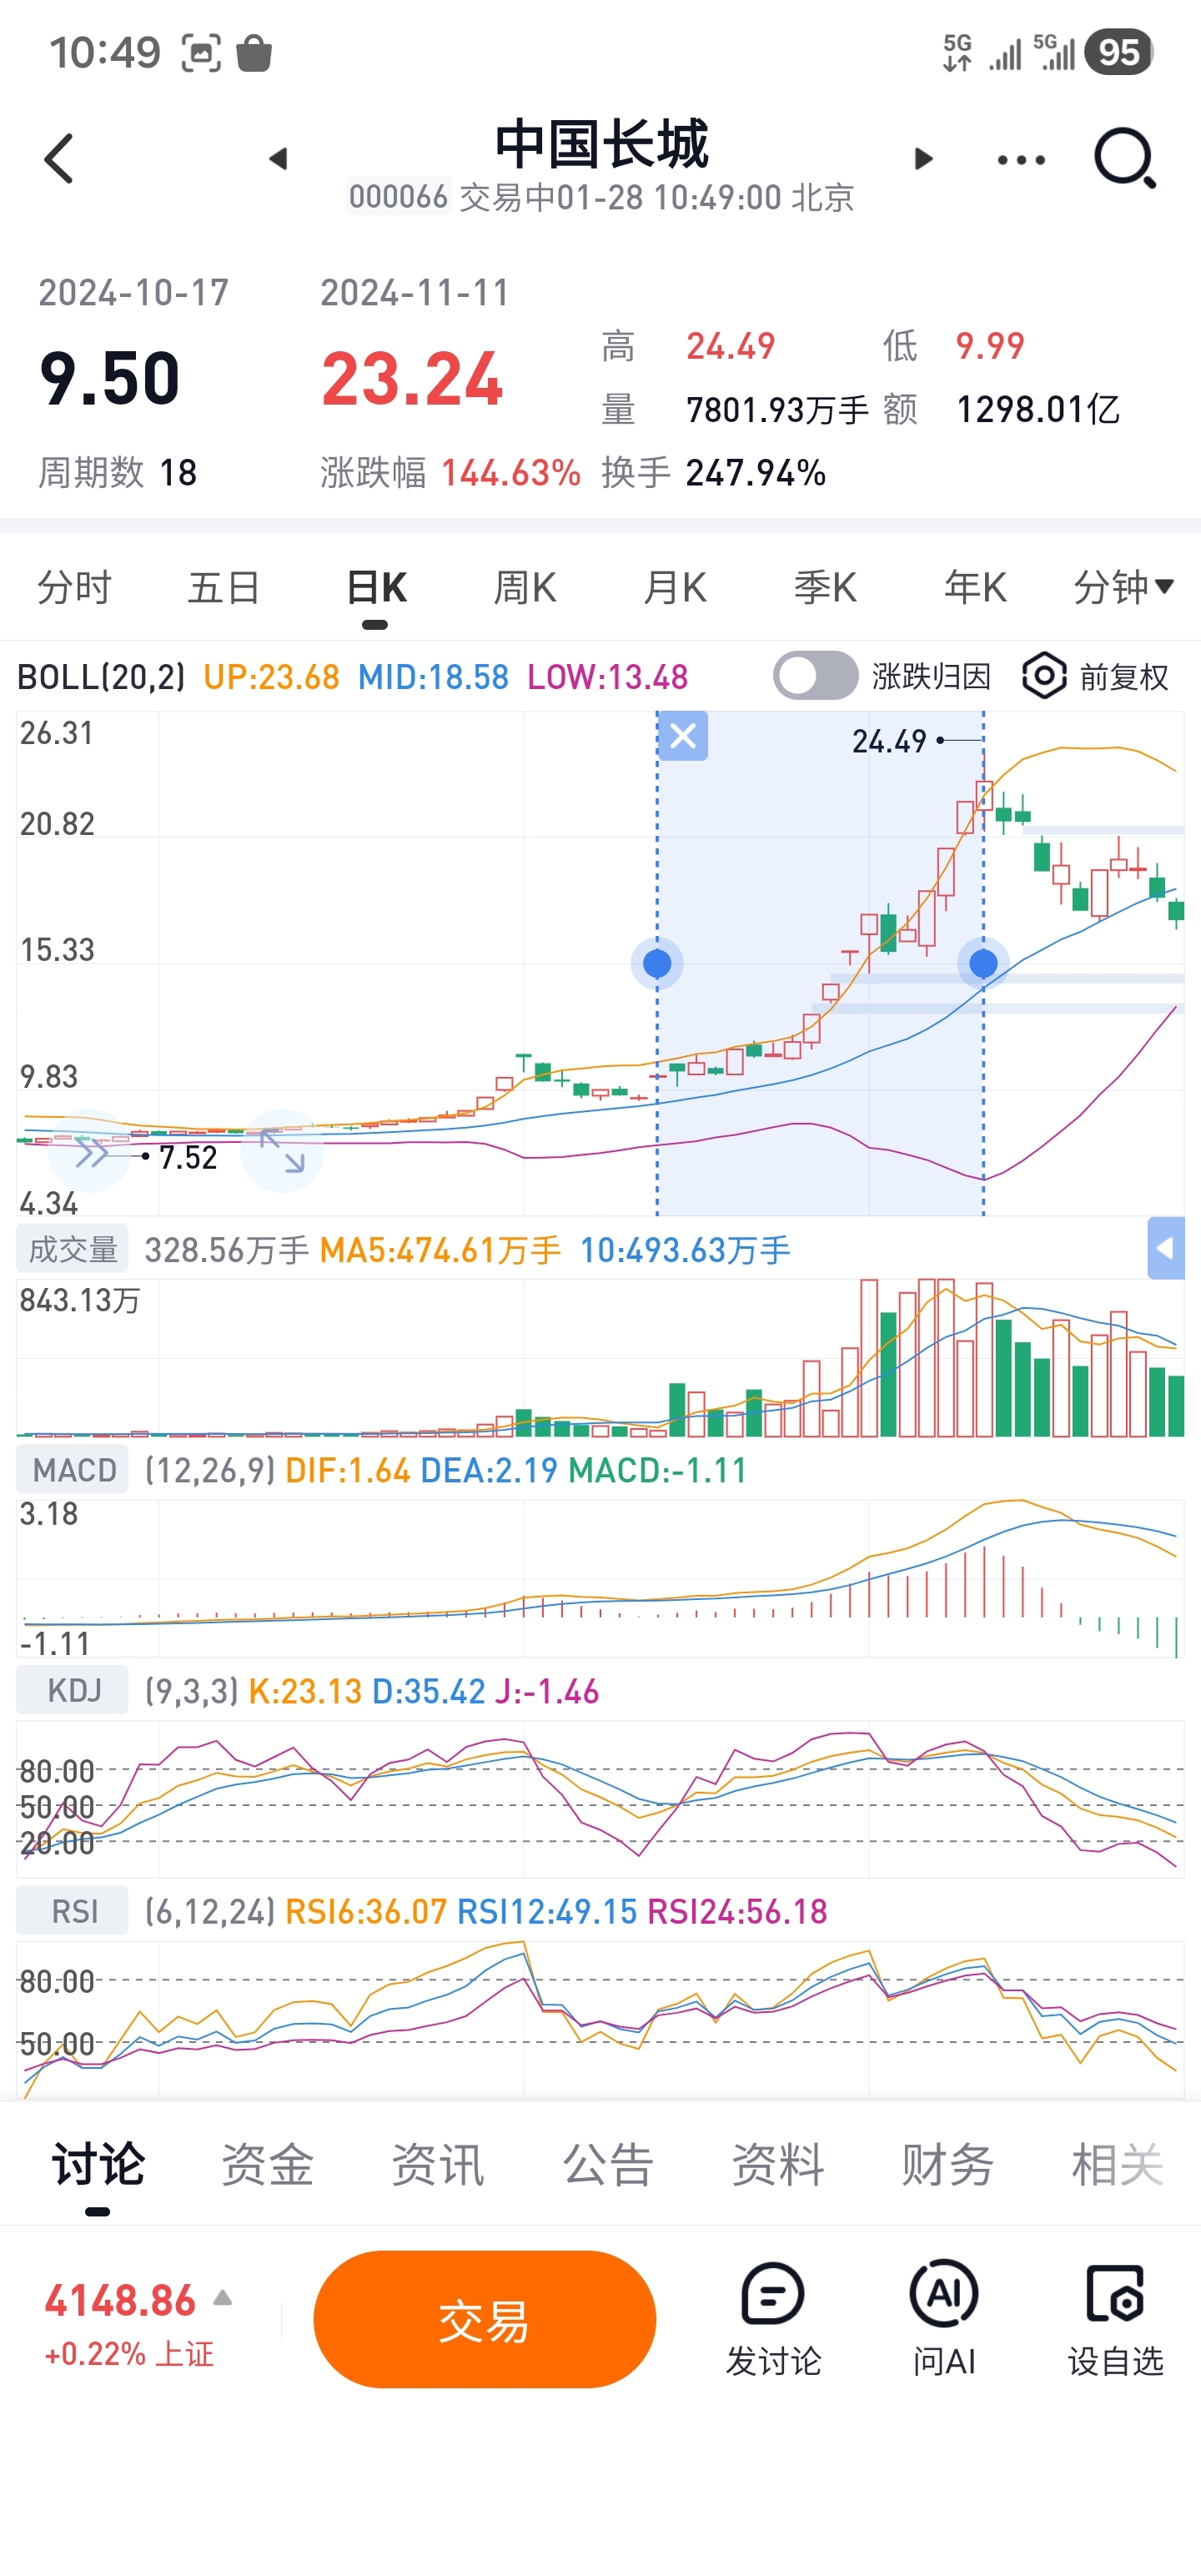Tap the stock title 中国长城
This screenshot has height=2576, width=1201.
coord(602,144)
